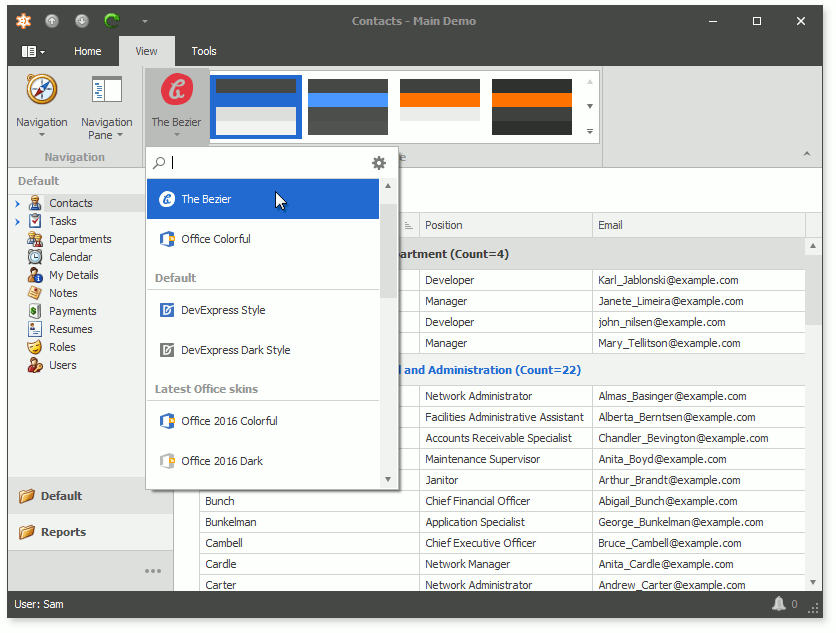The width and height of the screenshot is (836, 633).
Task: Switch to the Home ribbon tab
Action: pyautogui.click(x=87, y=51)
